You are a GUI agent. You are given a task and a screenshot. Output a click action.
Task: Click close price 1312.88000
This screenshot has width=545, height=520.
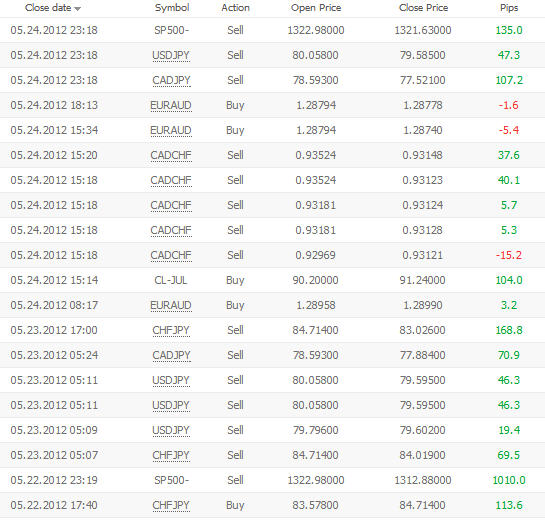tap(423, 480)
